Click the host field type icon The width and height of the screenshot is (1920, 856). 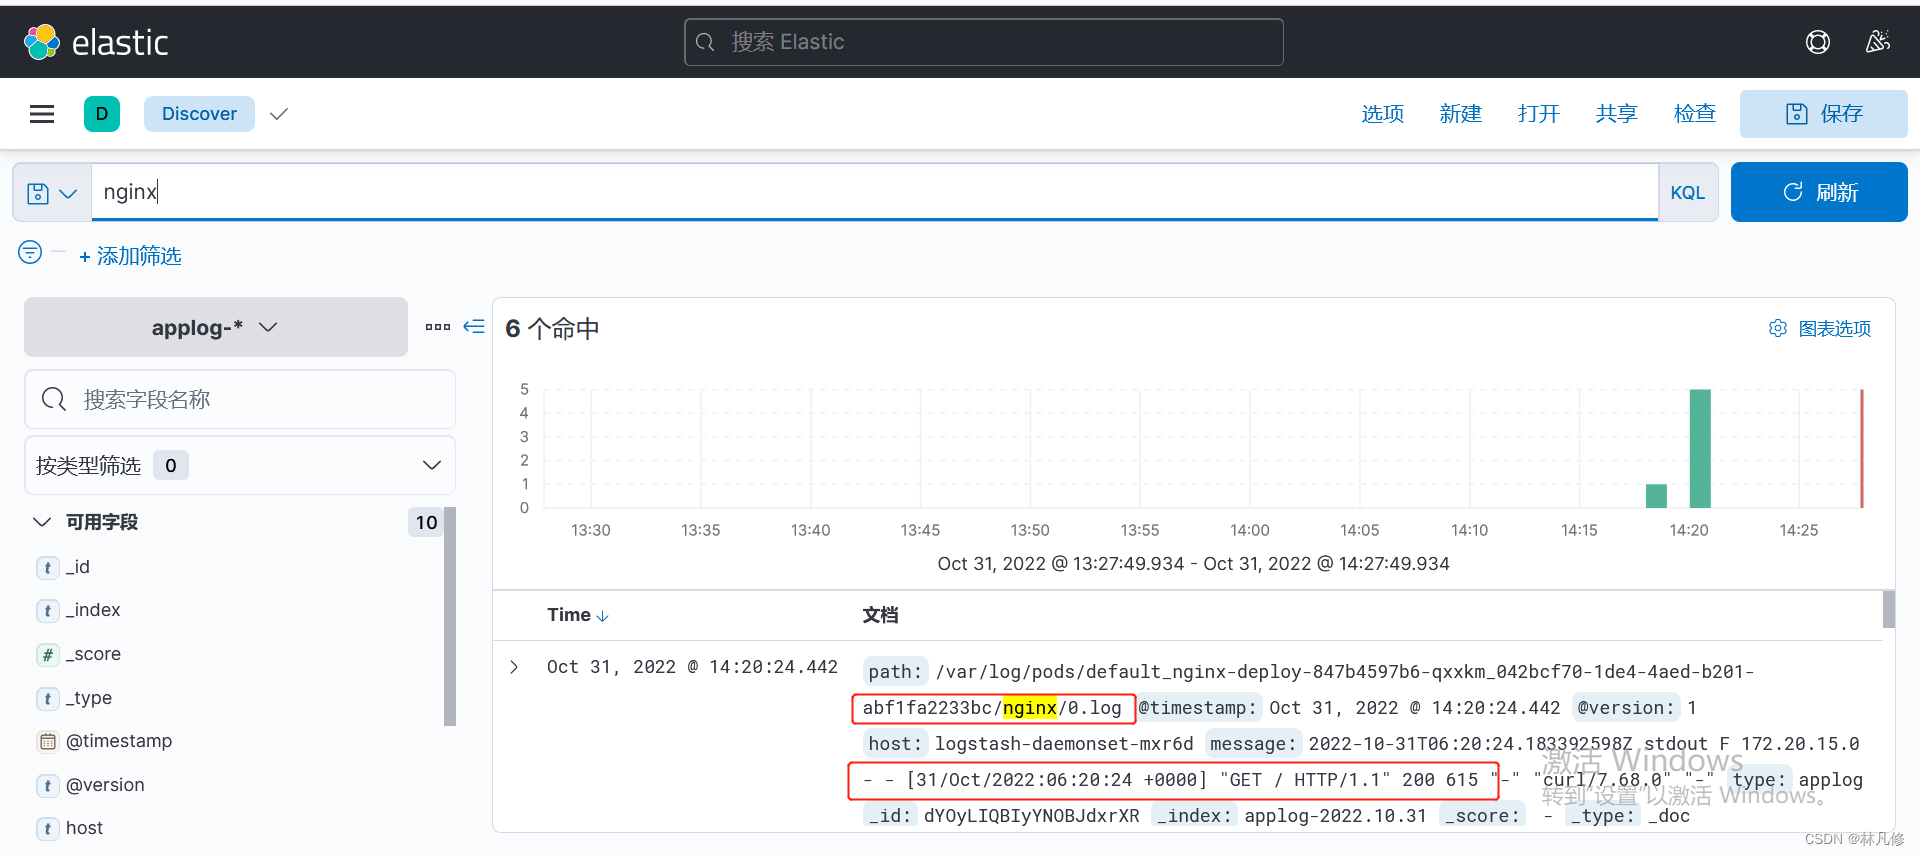tap(47, 828)
